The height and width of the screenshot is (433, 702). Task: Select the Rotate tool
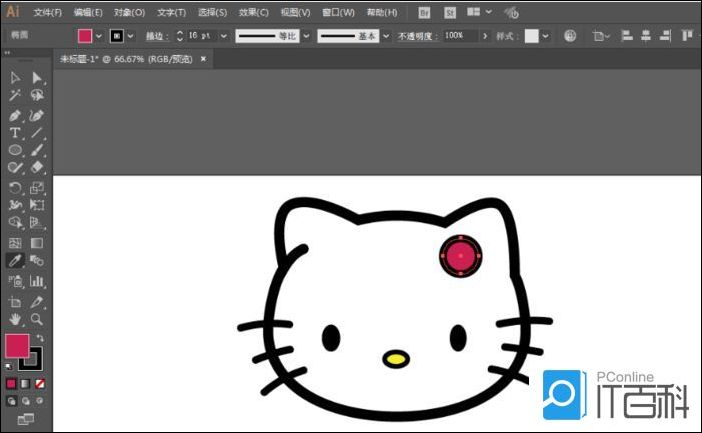pyautogui.click(x=15, y=187)
